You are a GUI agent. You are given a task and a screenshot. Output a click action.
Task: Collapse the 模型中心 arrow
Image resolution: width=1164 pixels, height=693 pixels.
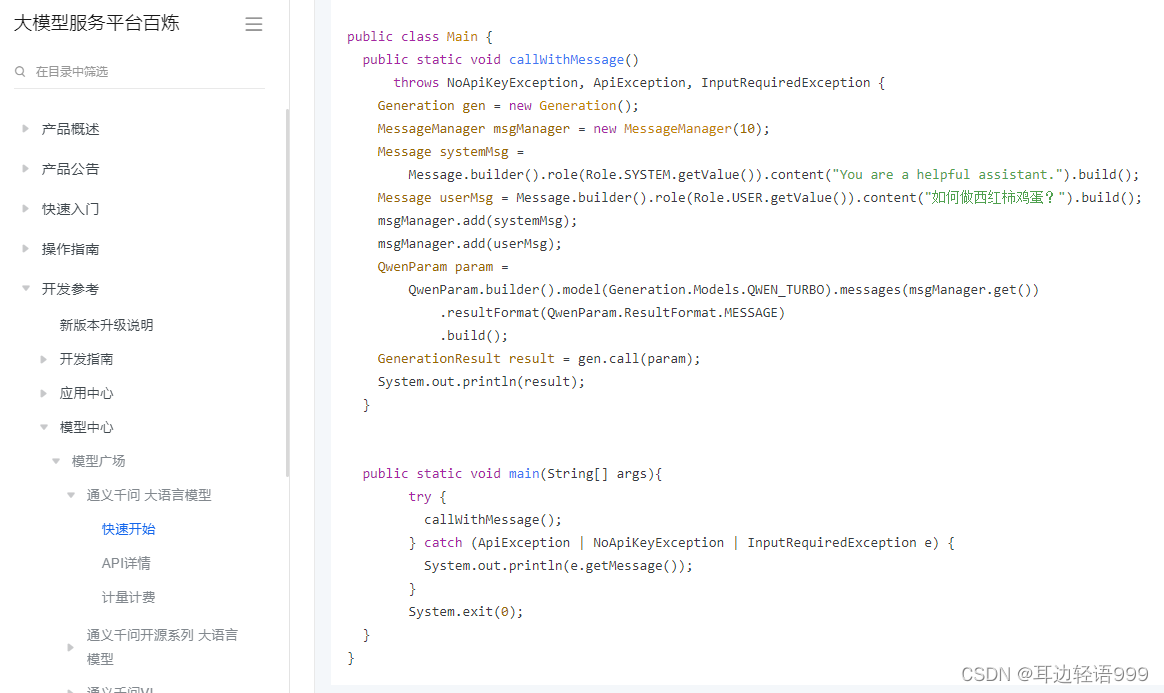[43, 427]
